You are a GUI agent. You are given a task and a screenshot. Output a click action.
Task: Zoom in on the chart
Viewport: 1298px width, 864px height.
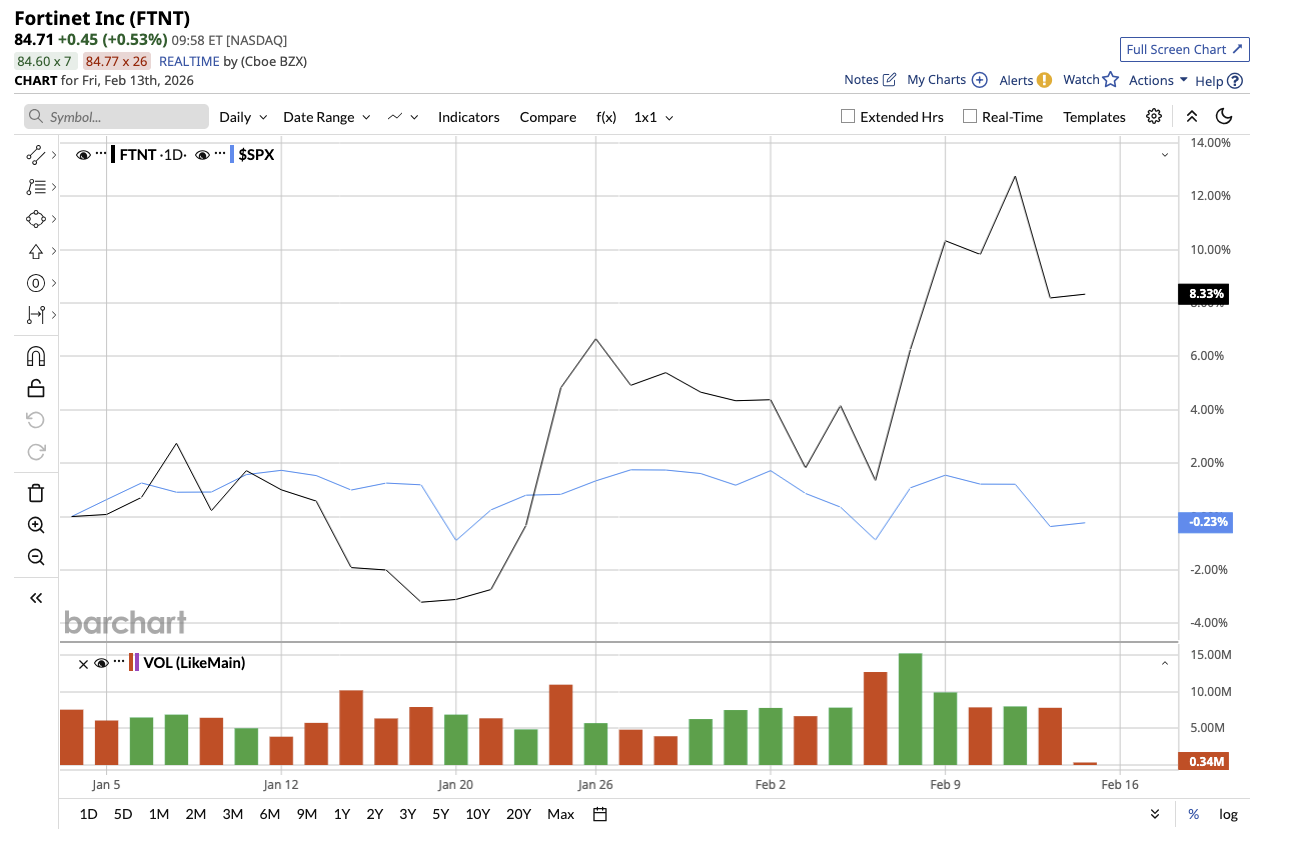[36, 525]
